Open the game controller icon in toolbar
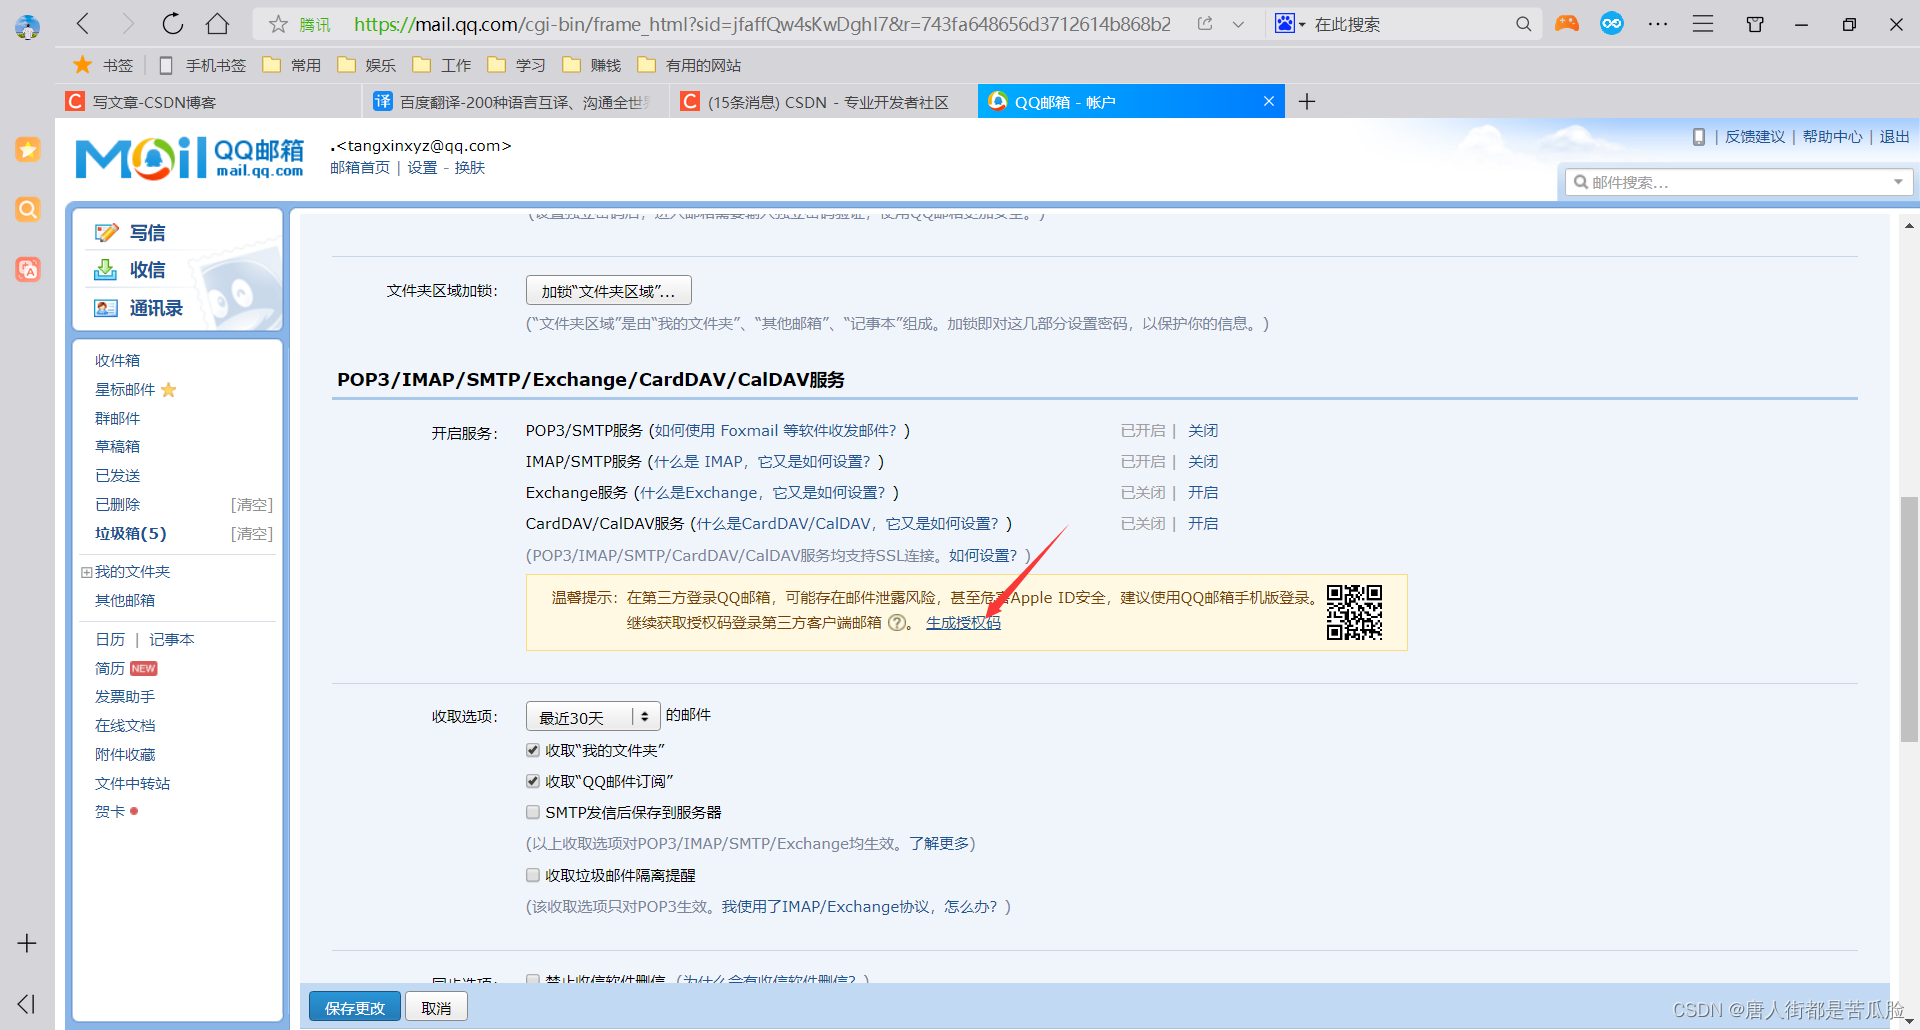Screen dimensions: 1920x1030 pos(1567,24)
